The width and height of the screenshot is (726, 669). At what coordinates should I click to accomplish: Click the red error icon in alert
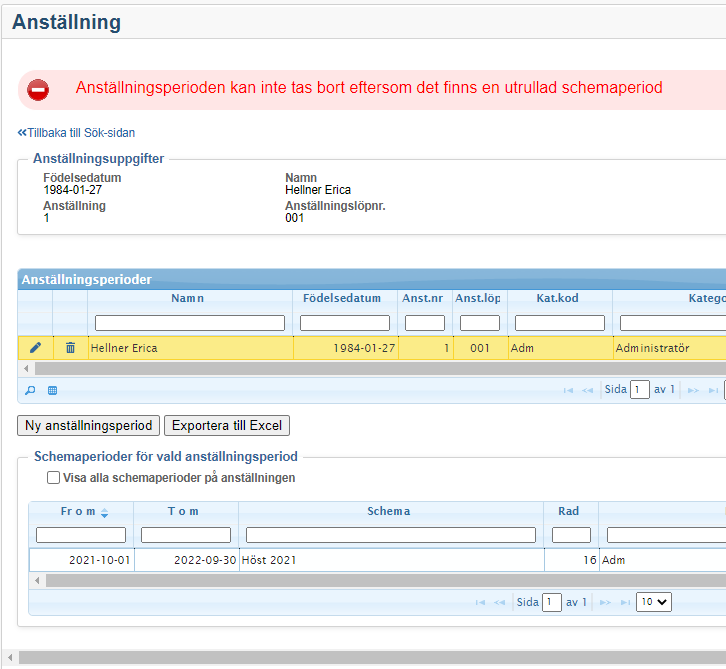[x=38, y=90]
